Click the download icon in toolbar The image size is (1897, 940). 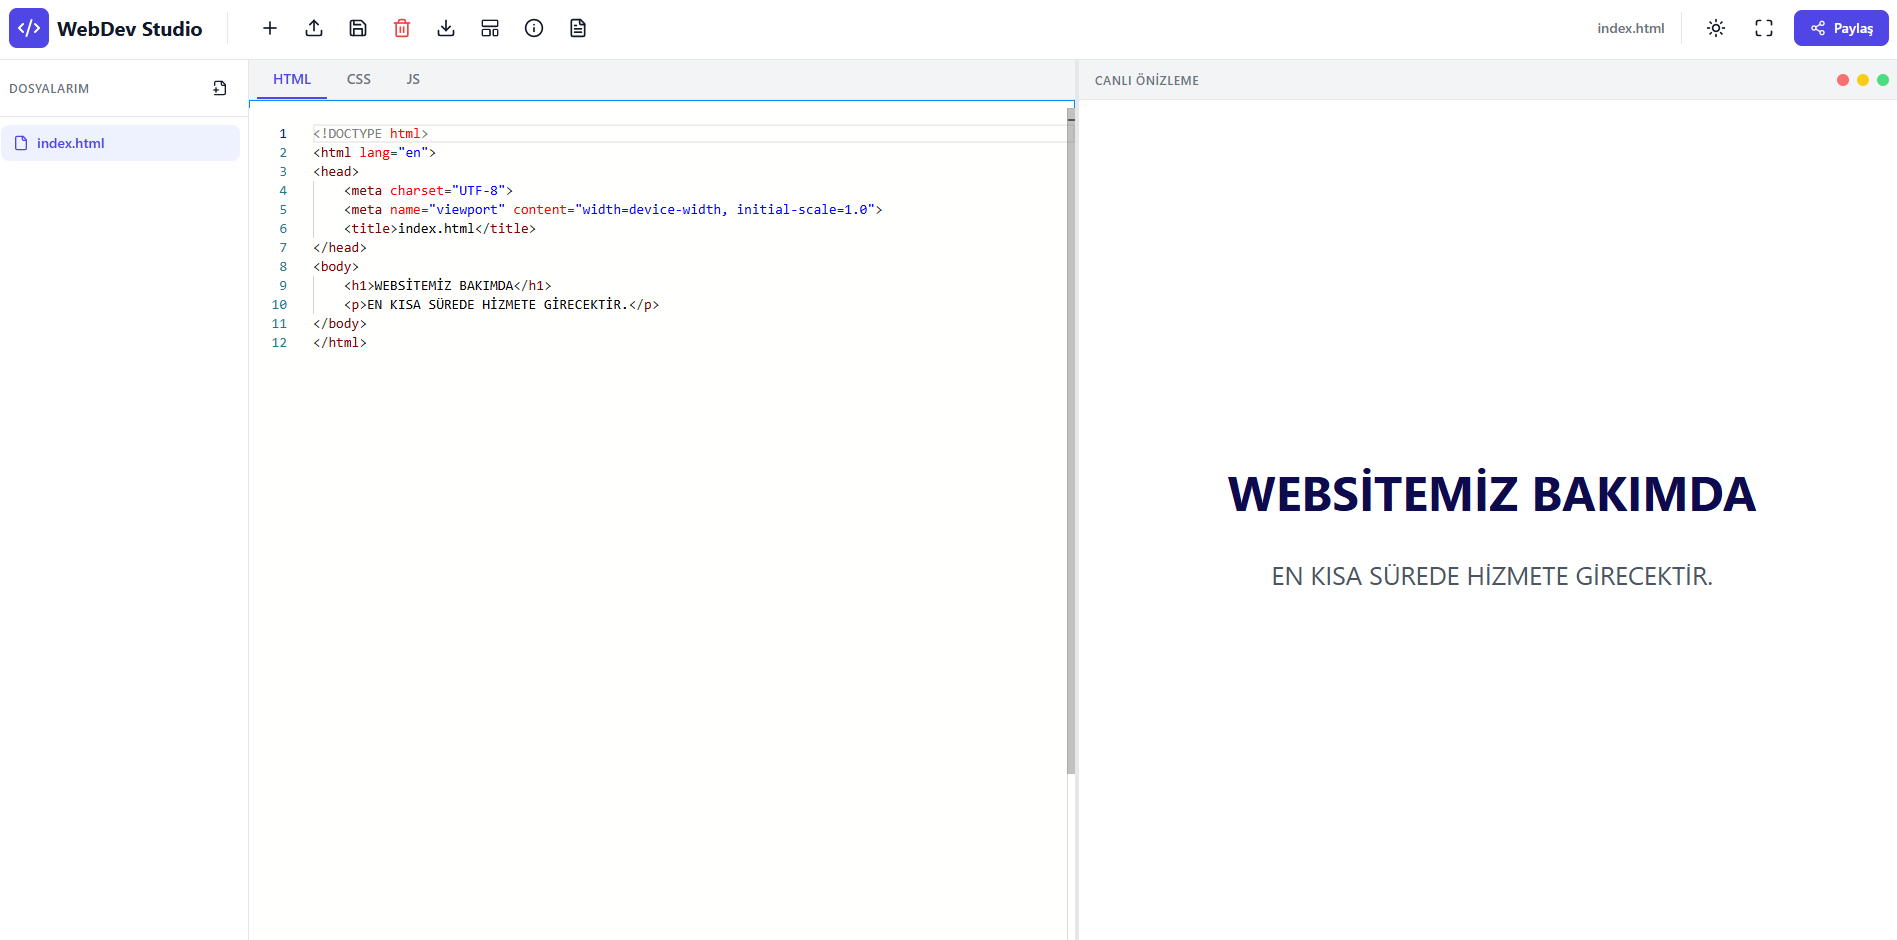(446, 28)
